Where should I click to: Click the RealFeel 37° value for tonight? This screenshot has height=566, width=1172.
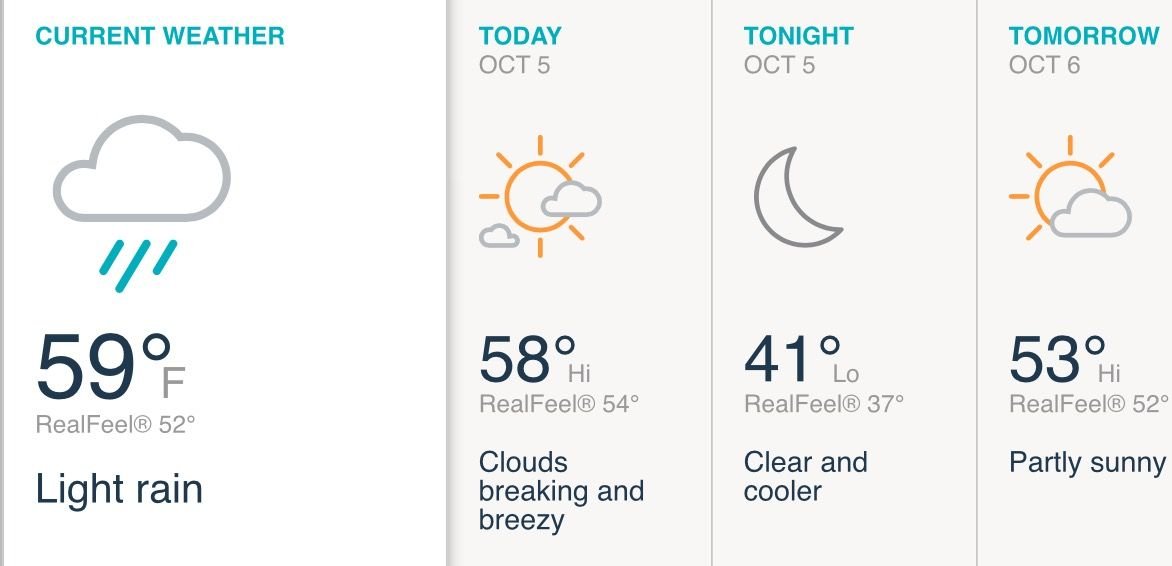coord(824,404)
